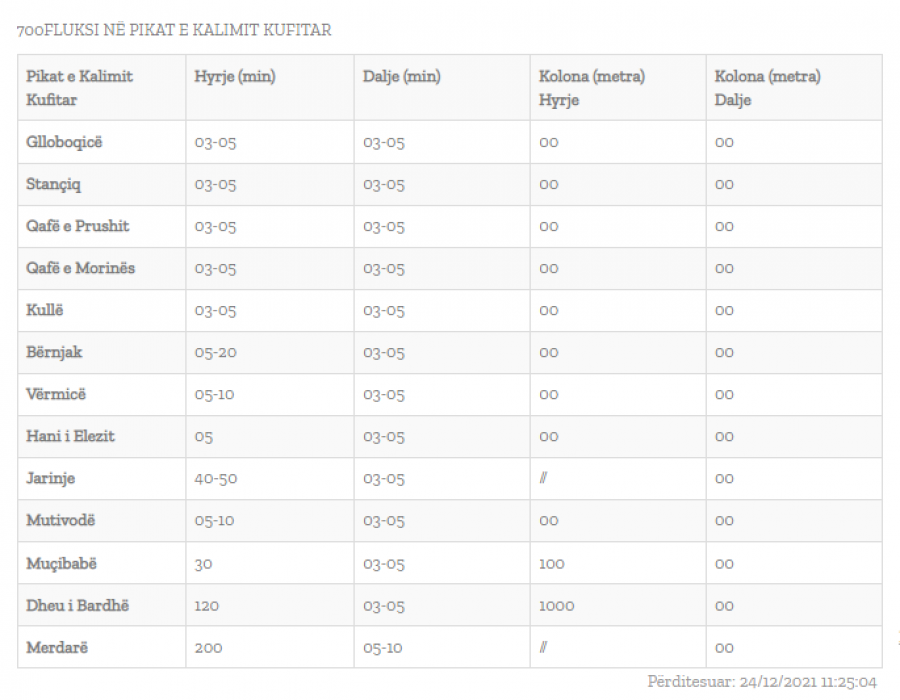This screenshot has width=900, height=700.
Task: Select the Kolona (metra) Dalje header
Action: 767,88
